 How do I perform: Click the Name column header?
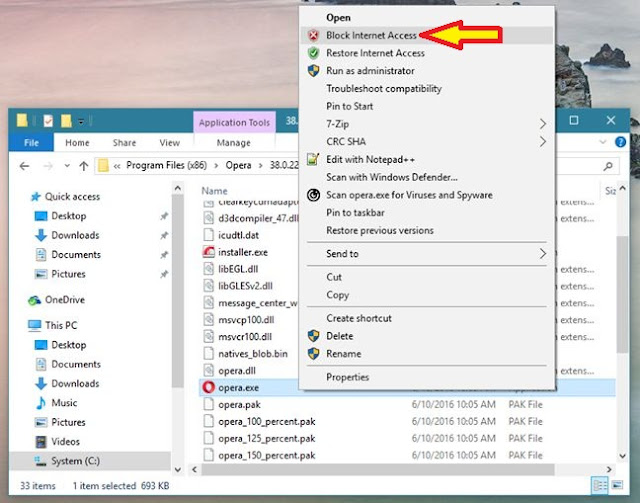click(x=214, y=191)
